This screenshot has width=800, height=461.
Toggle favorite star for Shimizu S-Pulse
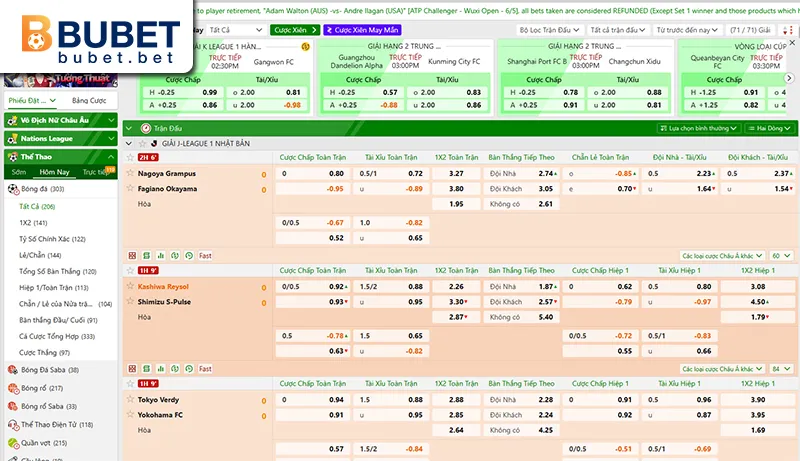(x=130, y=301)
